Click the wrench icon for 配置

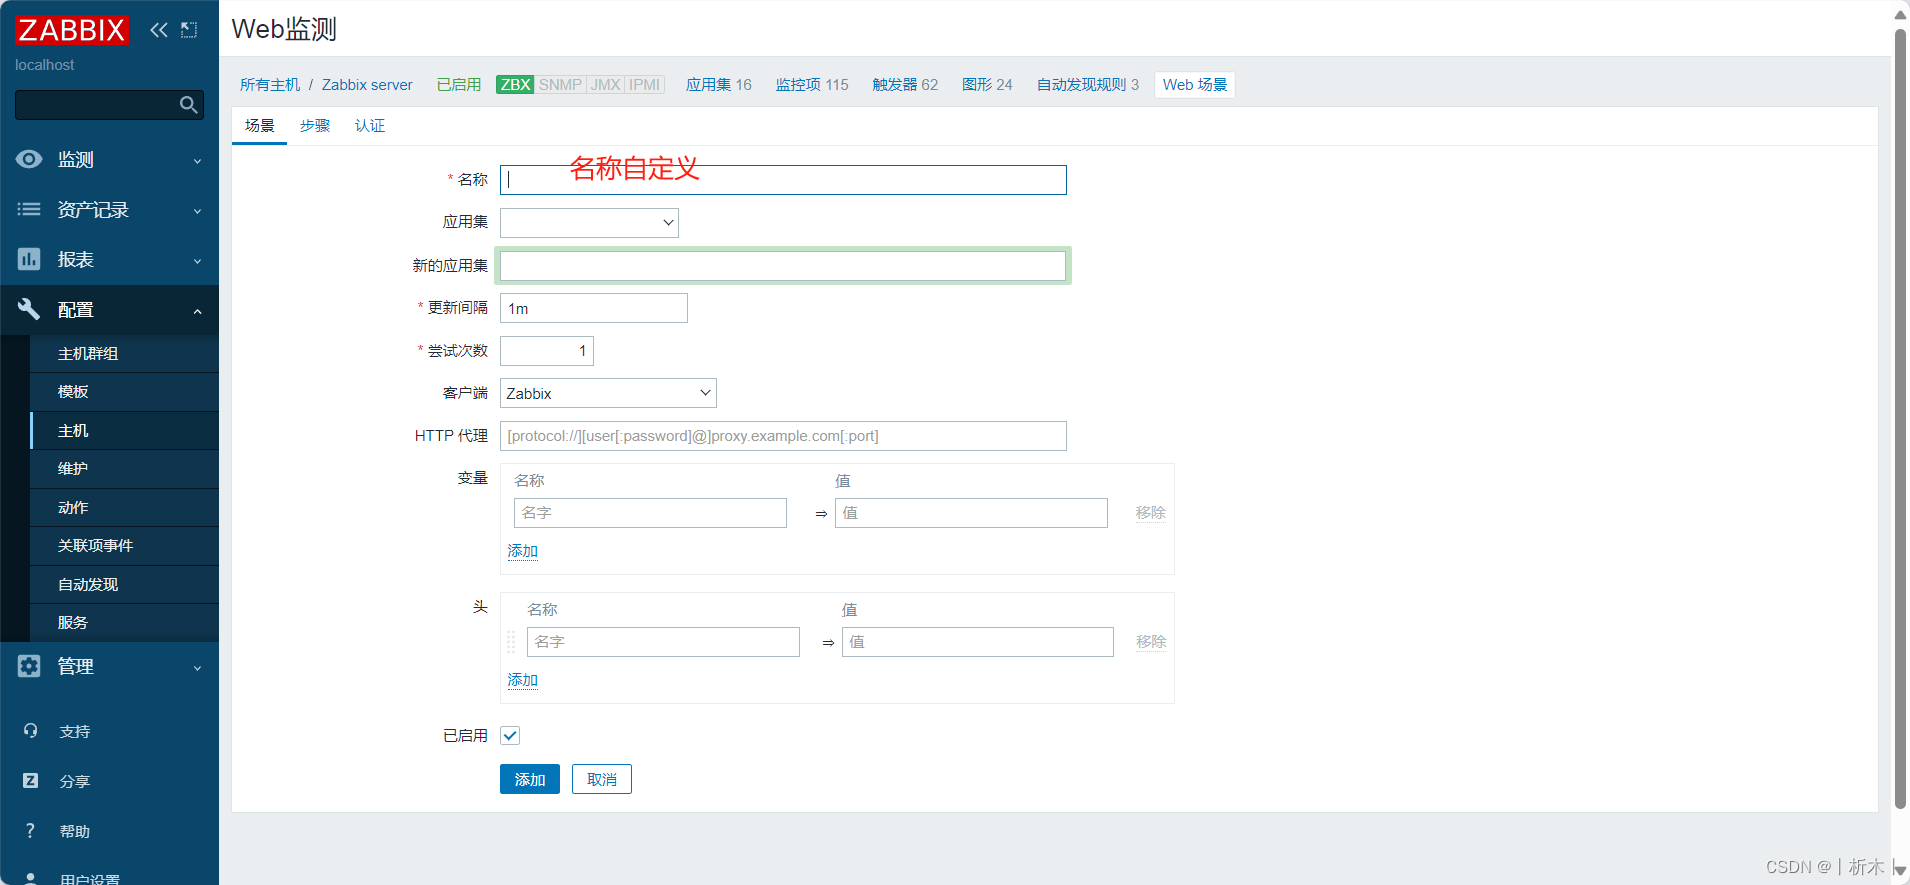tap(29, 309)
